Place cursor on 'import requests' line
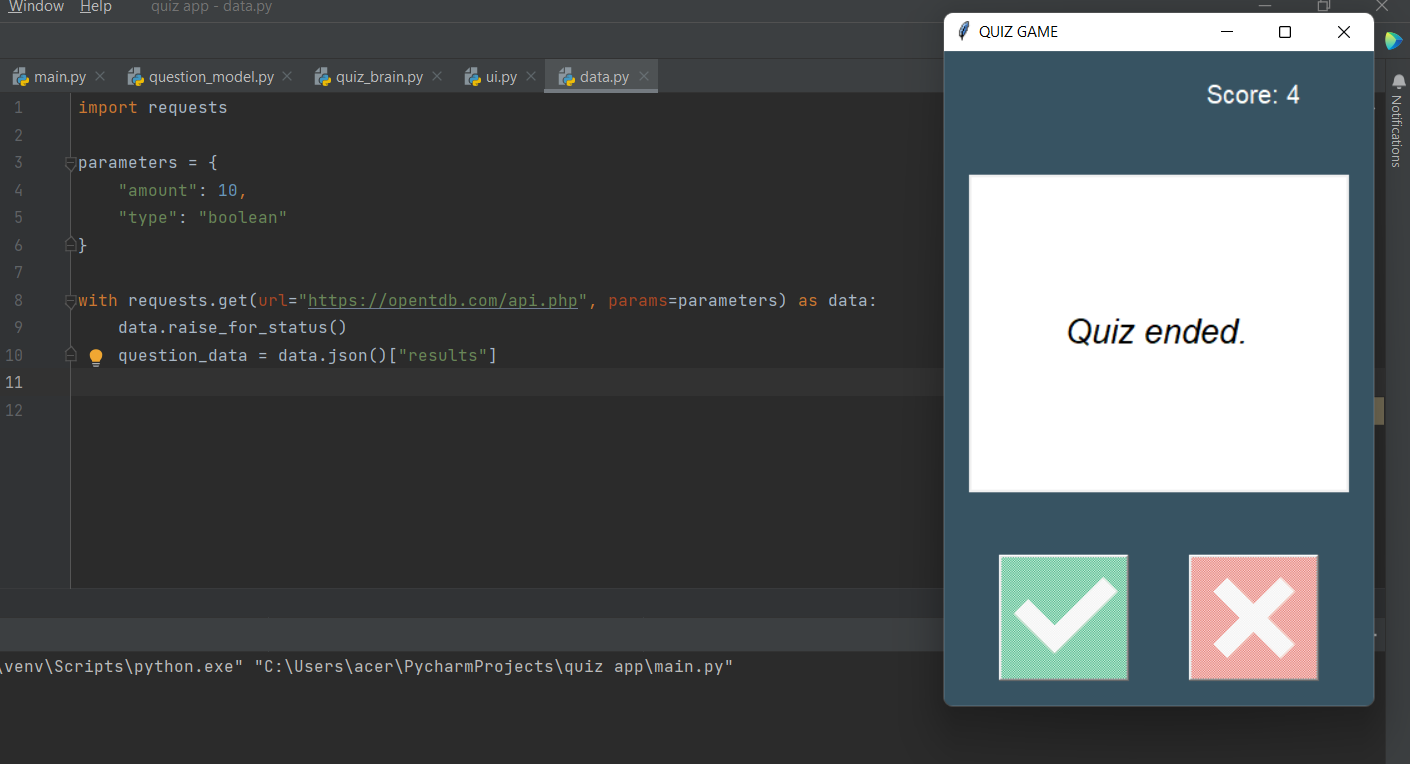The height and width of the screenshot is (764, 1410). pyautogui.click(x=153, y=107)
